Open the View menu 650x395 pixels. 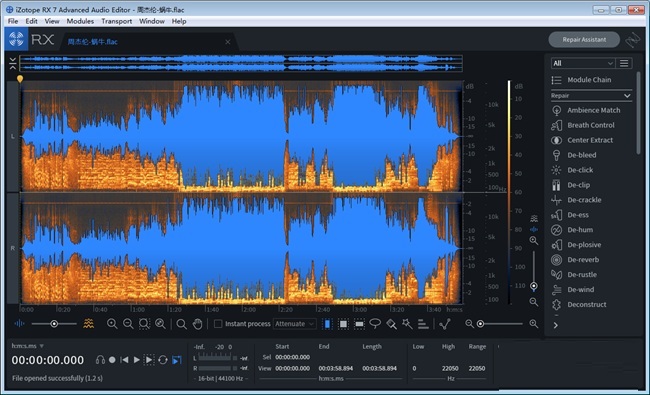[52, 21]
